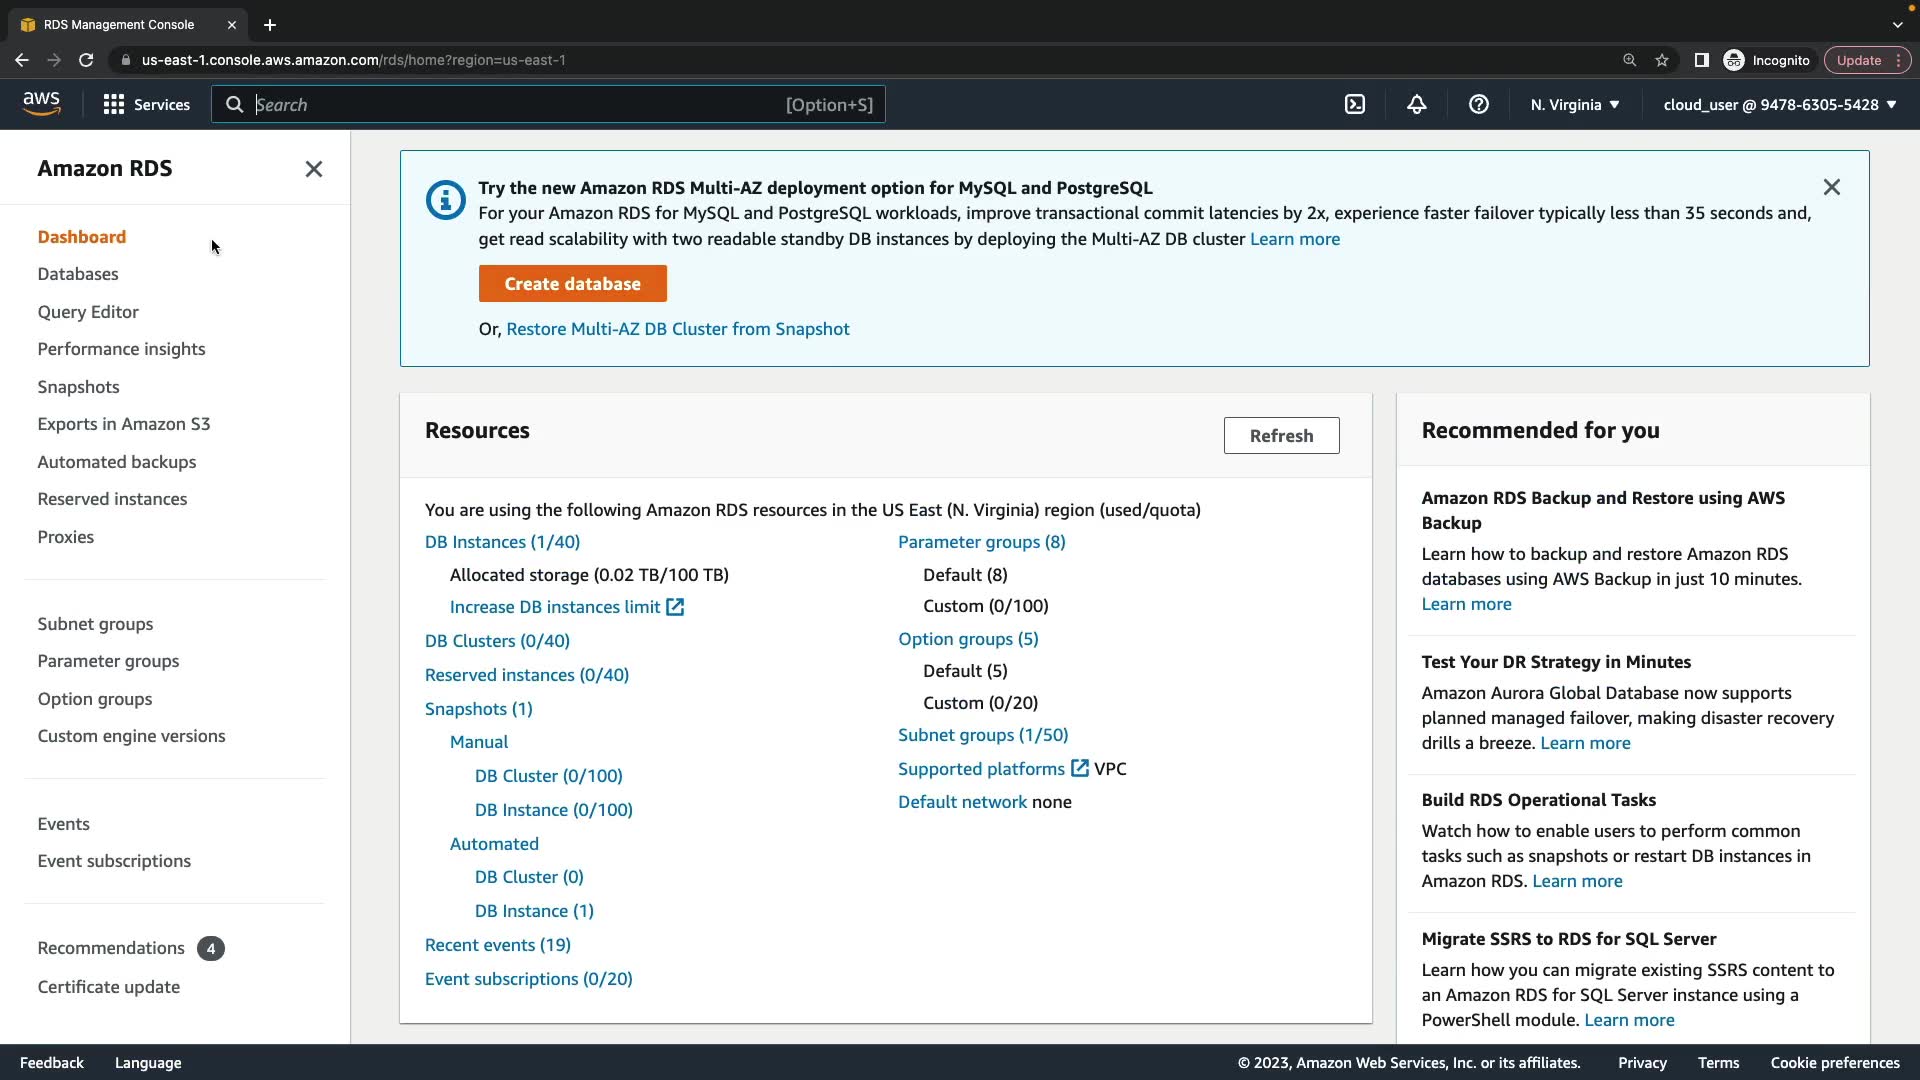Screen dimensions: 1920x1080
Task: Select Snapshots in the sidebar navigation
Action: pos(78,387)
